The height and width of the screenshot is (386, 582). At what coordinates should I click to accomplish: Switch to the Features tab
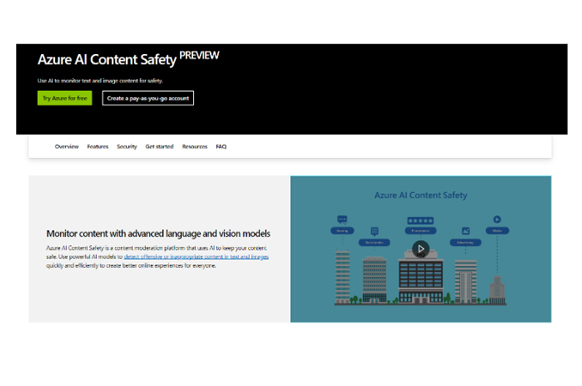pos(98,147)
